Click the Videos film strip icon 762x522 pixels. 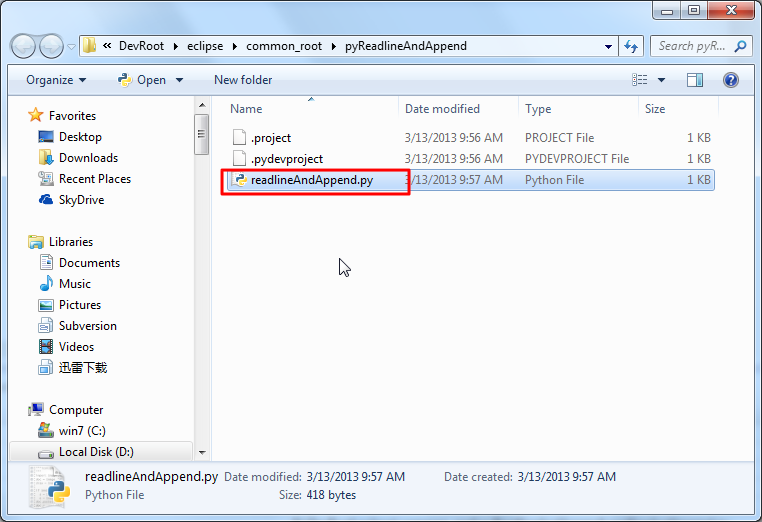(x=46, y=347)
